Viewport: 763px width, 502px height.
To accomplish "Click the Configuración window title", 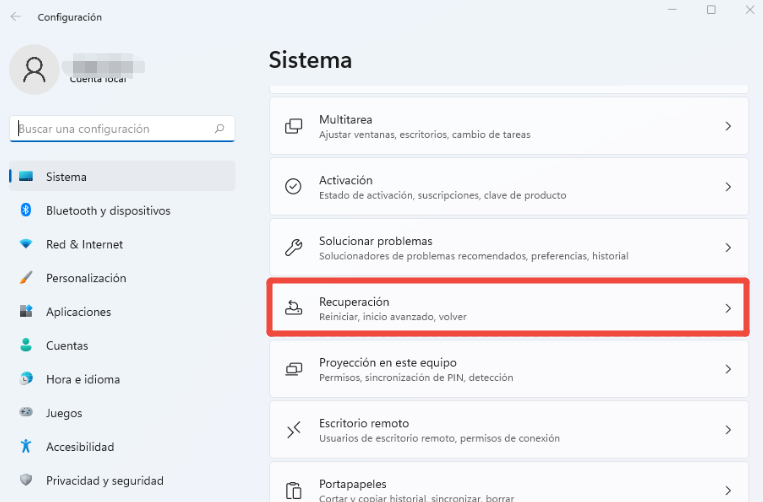I will click(70, 17).
